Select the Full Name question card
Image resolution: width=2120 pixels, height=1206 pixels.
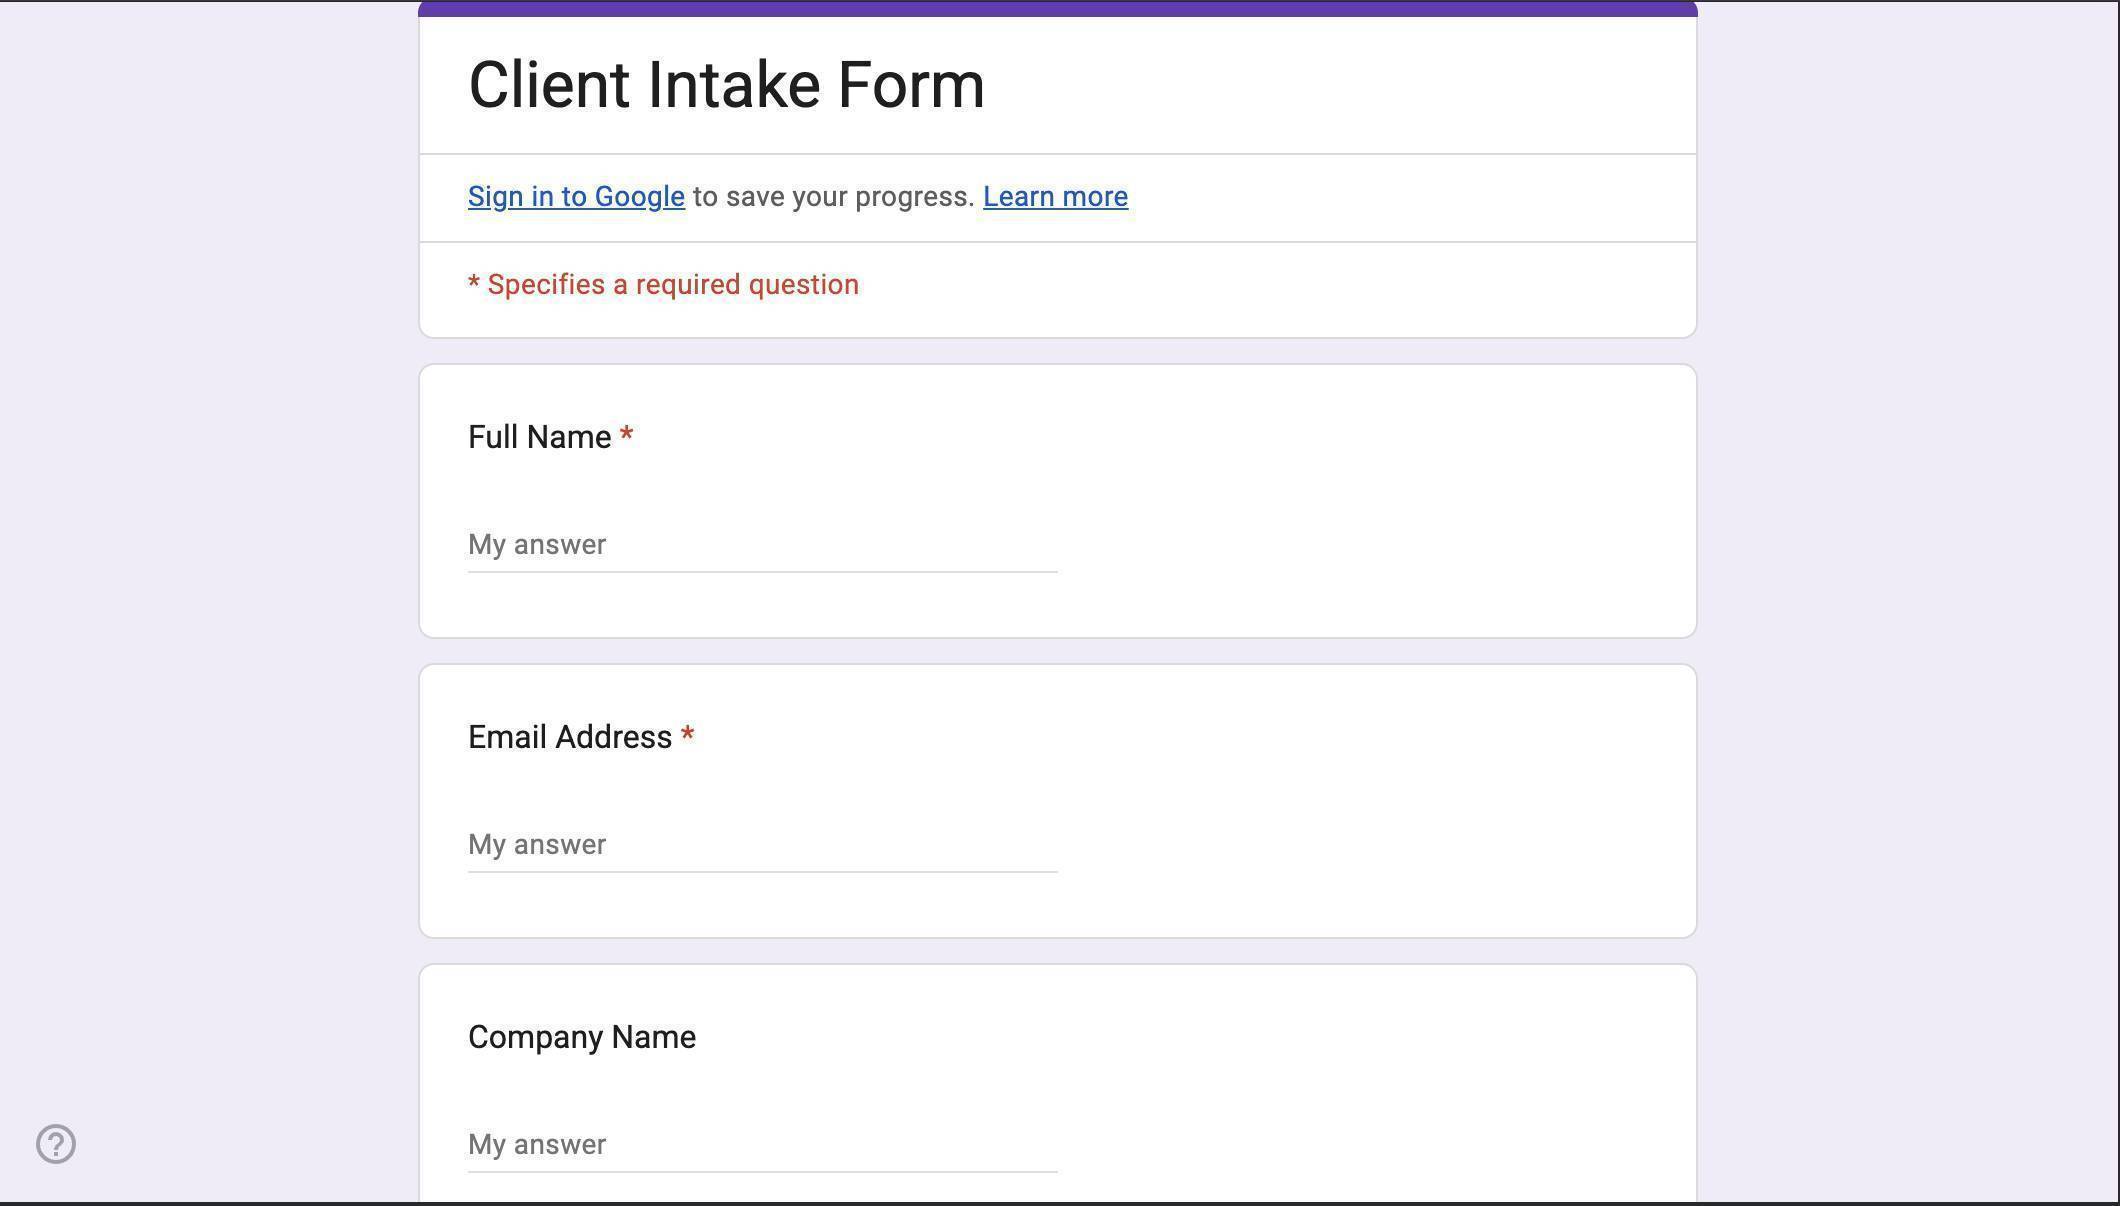coord(1057,498)
